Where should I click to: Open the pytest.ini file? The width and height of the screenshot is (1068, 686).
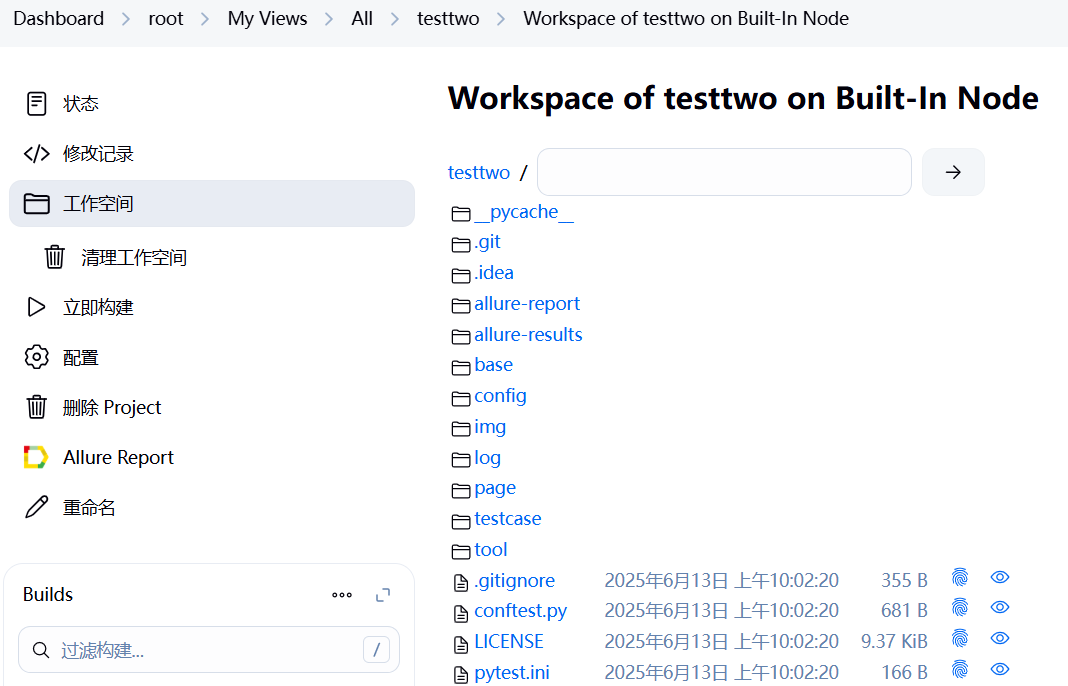click(x=512, y=672)
